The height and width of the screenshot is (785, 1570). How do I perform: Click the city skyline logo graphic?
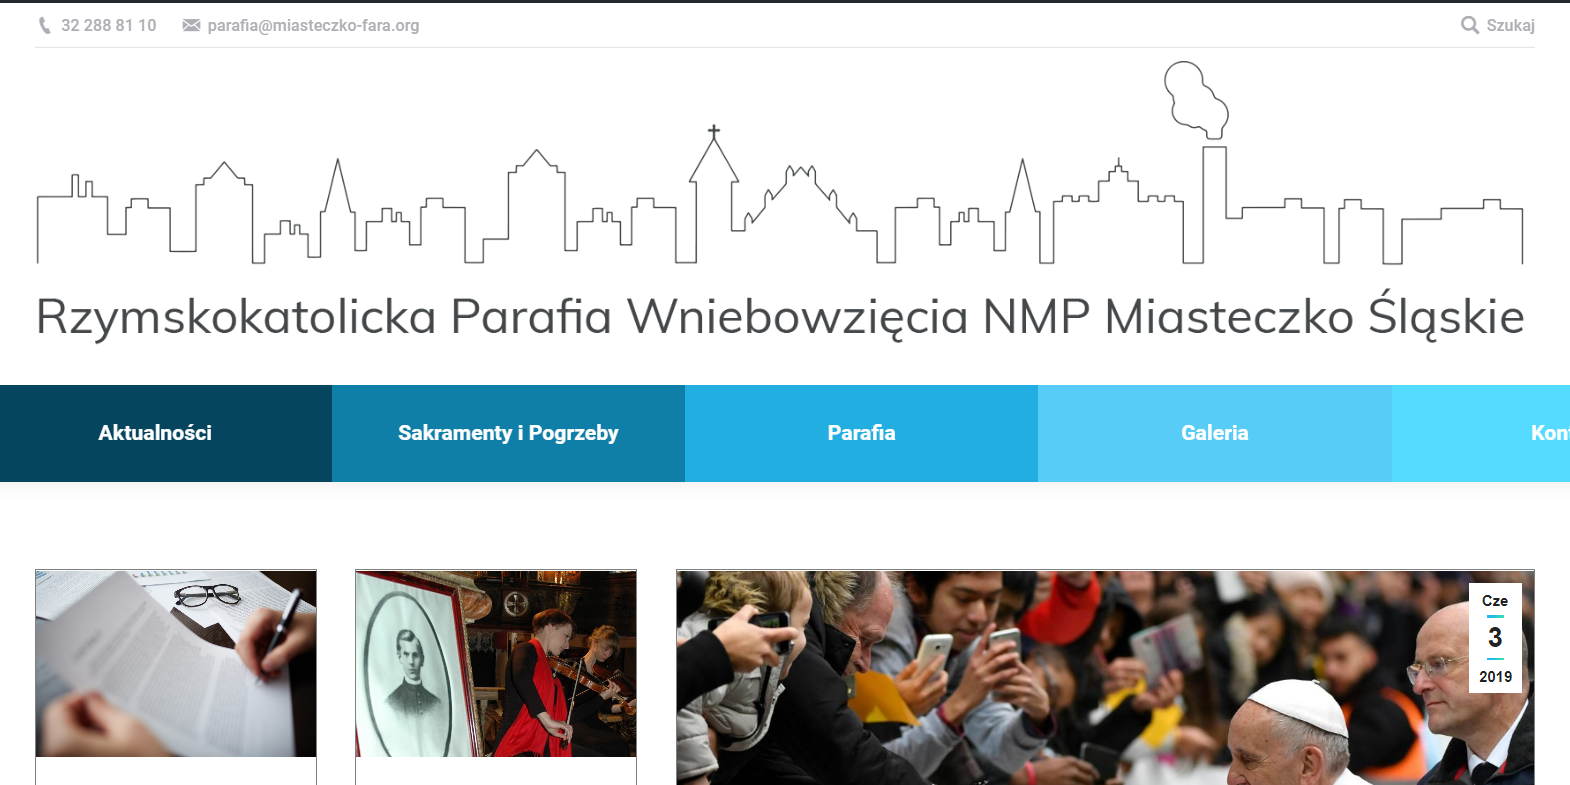pyautogui.click(x=780, y=163)
